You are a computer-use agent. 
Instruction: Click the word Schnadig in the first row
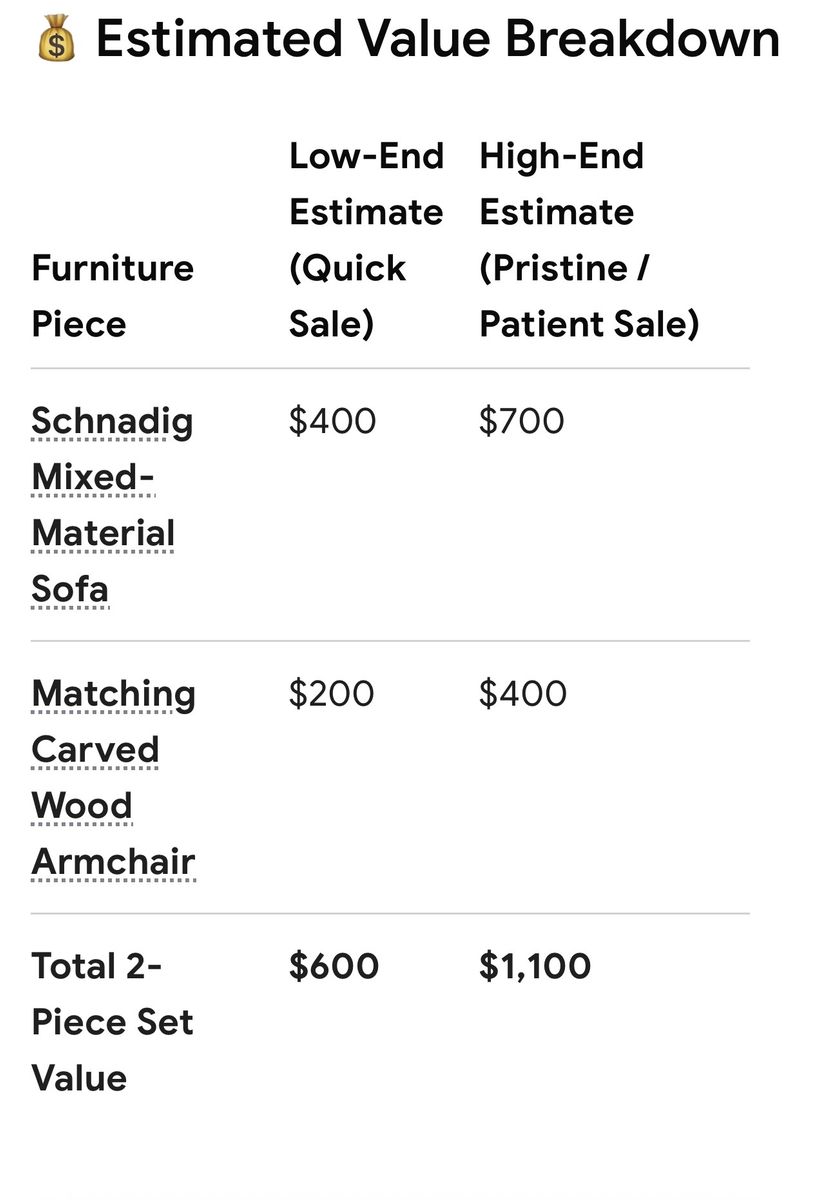(112, 422)
